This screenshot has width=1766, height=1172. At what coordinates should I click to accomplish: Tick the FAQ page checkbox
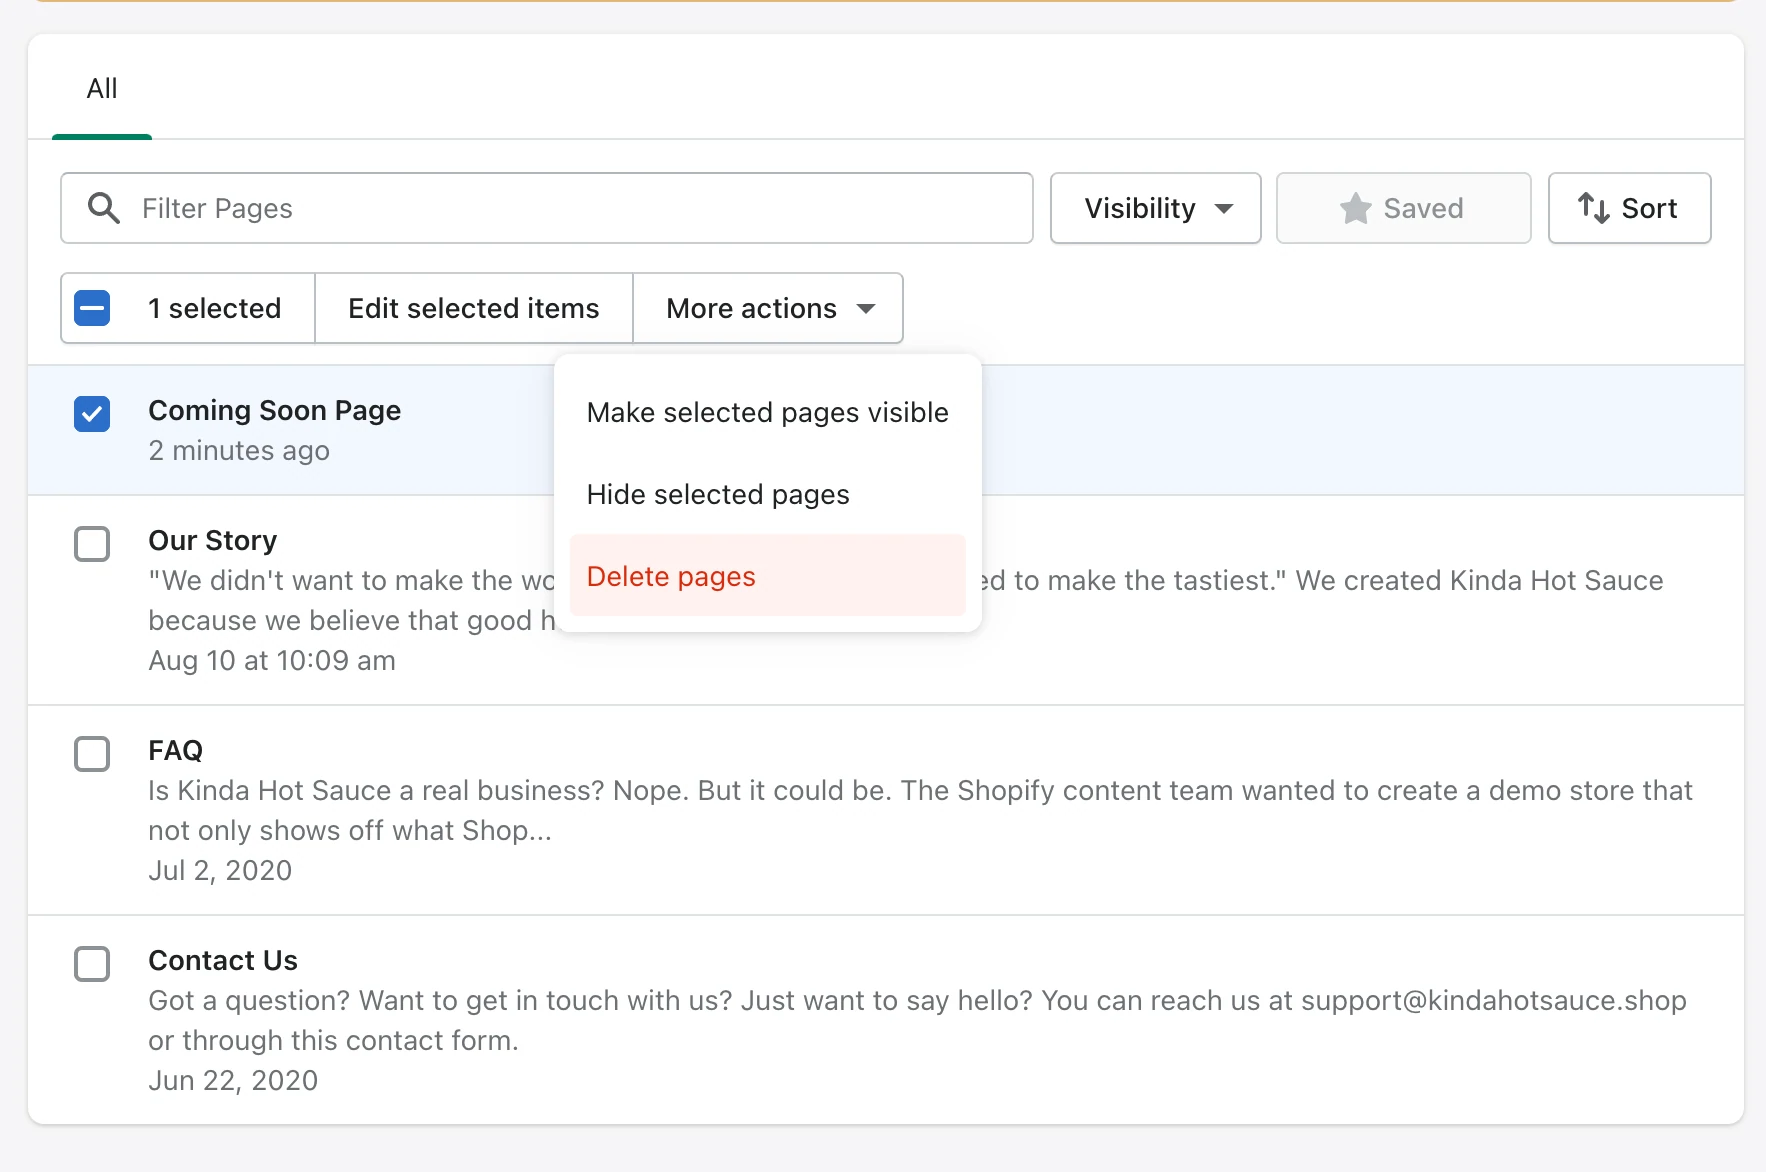(x=92, y=754)
